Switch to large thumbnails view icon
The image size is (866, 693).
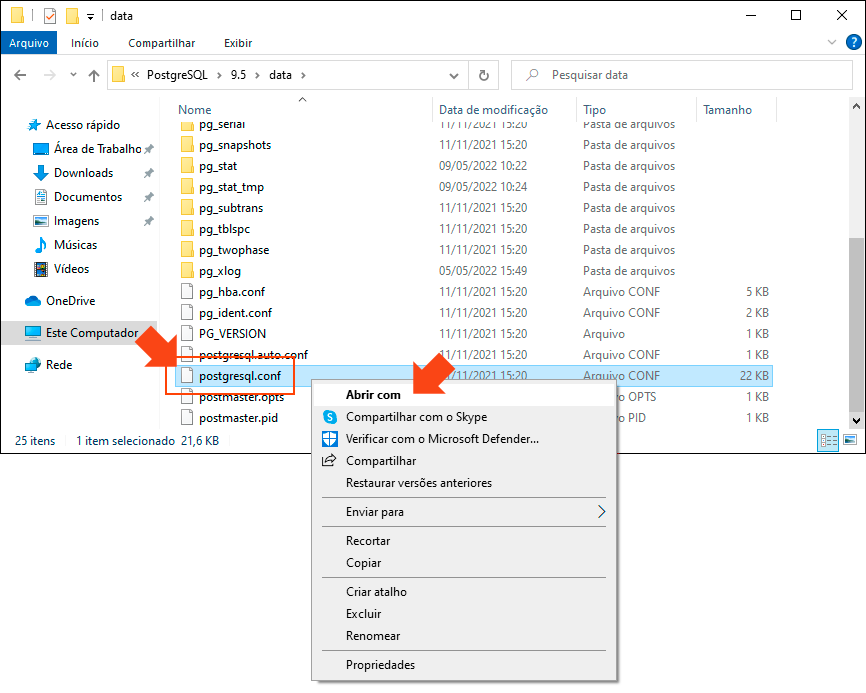(850, 440)
